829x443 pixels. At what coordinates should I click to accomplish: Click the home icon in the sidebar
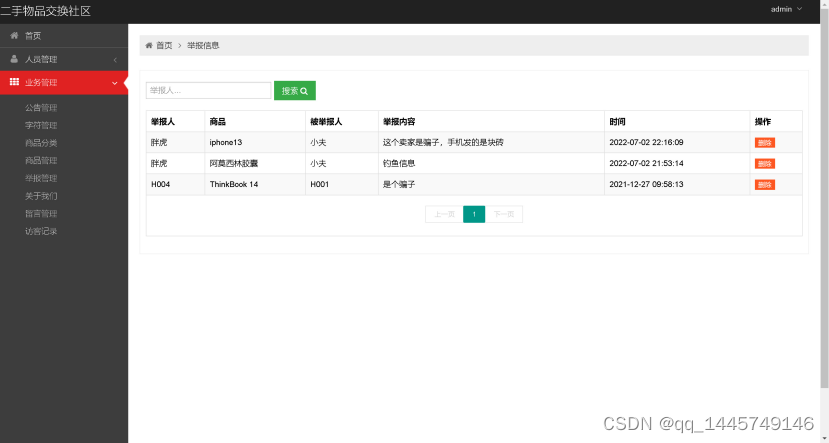coord(14,35)
